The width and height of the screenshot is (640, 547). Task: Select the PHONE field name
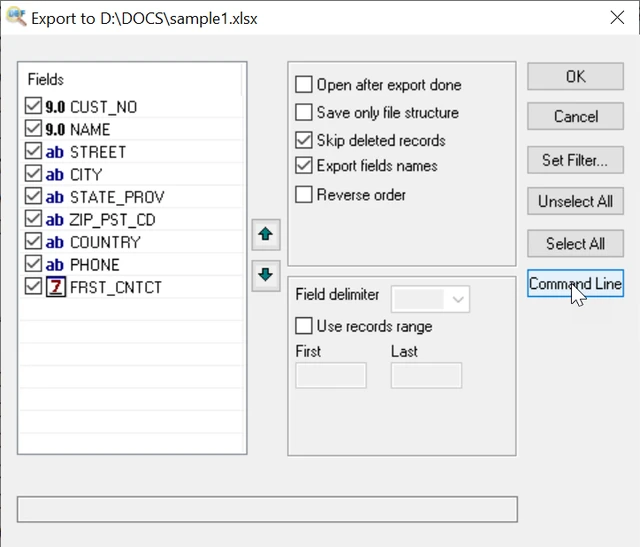coord(95,265)
